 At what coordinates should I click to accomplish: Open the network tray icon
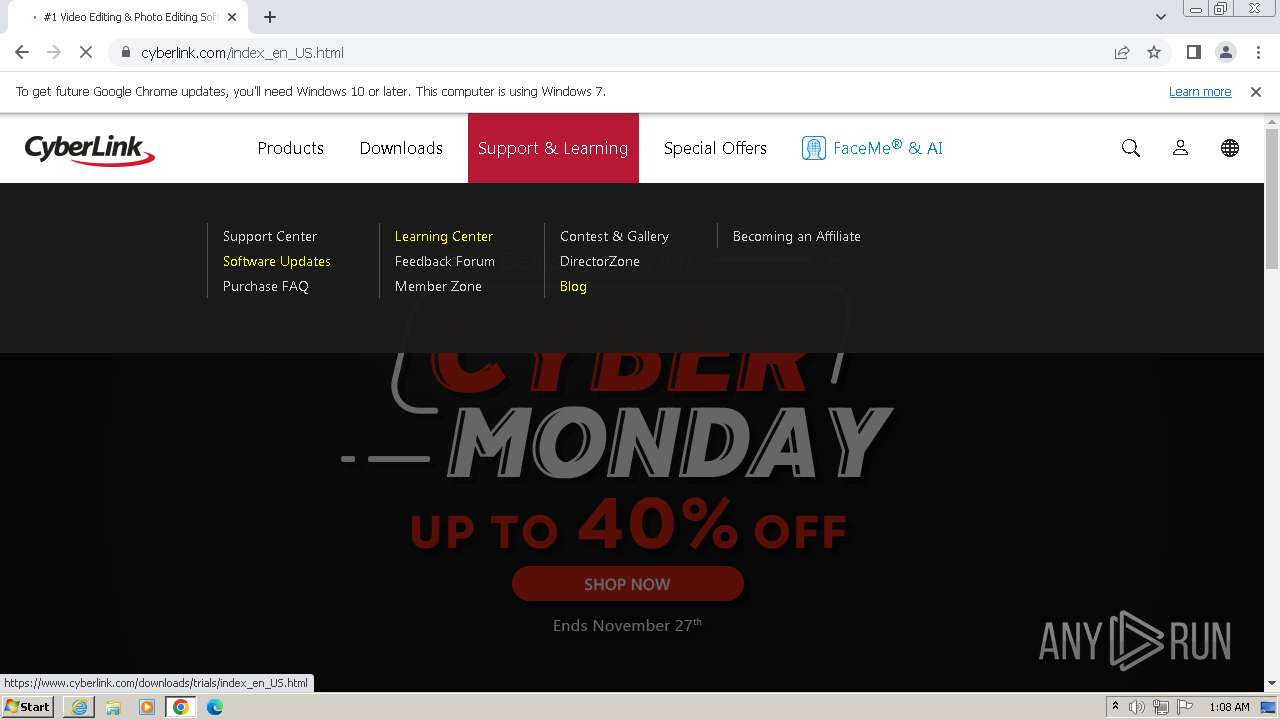(1160, 707)
